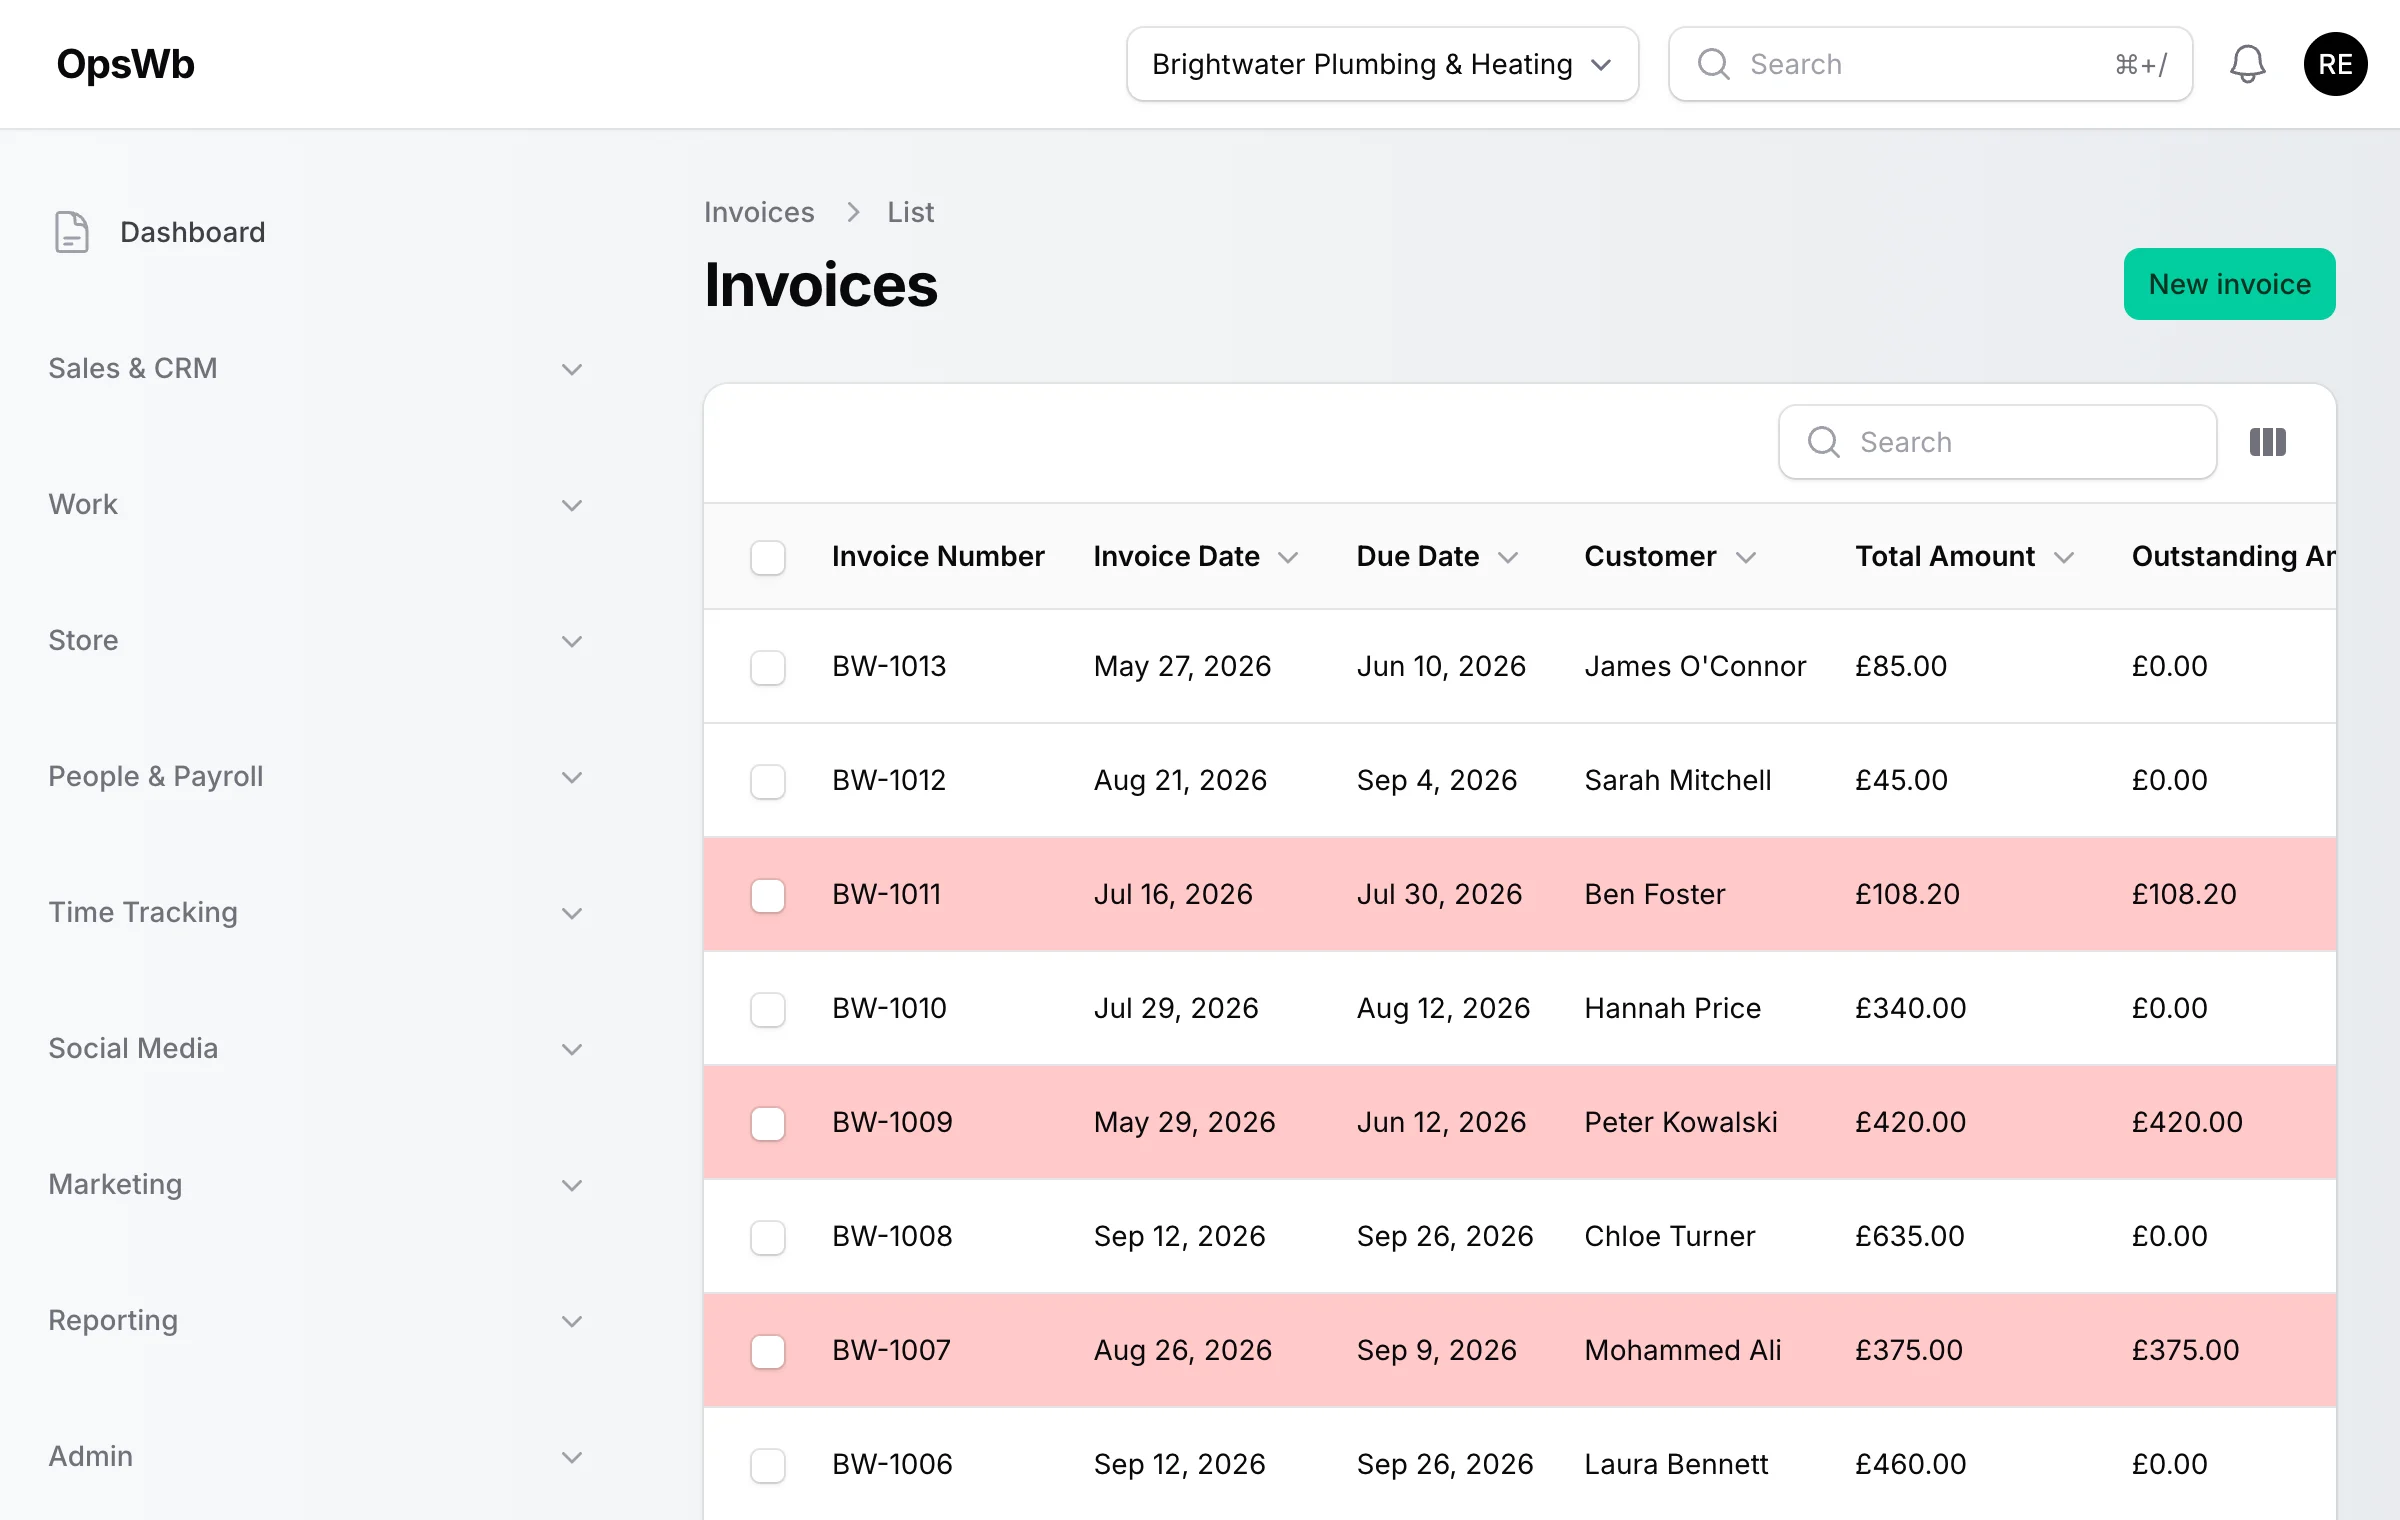Expand the Store section
The height and width of the screenshot is (1520, 2400).
(x=316, y=640)
